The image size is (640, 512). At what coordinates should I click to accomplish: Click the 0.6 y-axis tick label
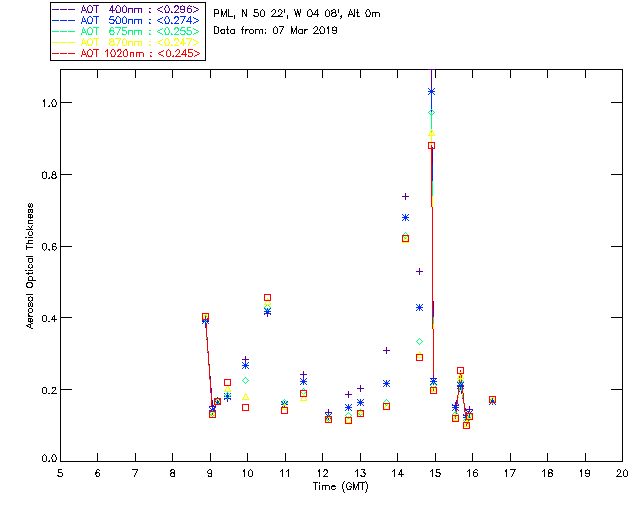point(49,247)
